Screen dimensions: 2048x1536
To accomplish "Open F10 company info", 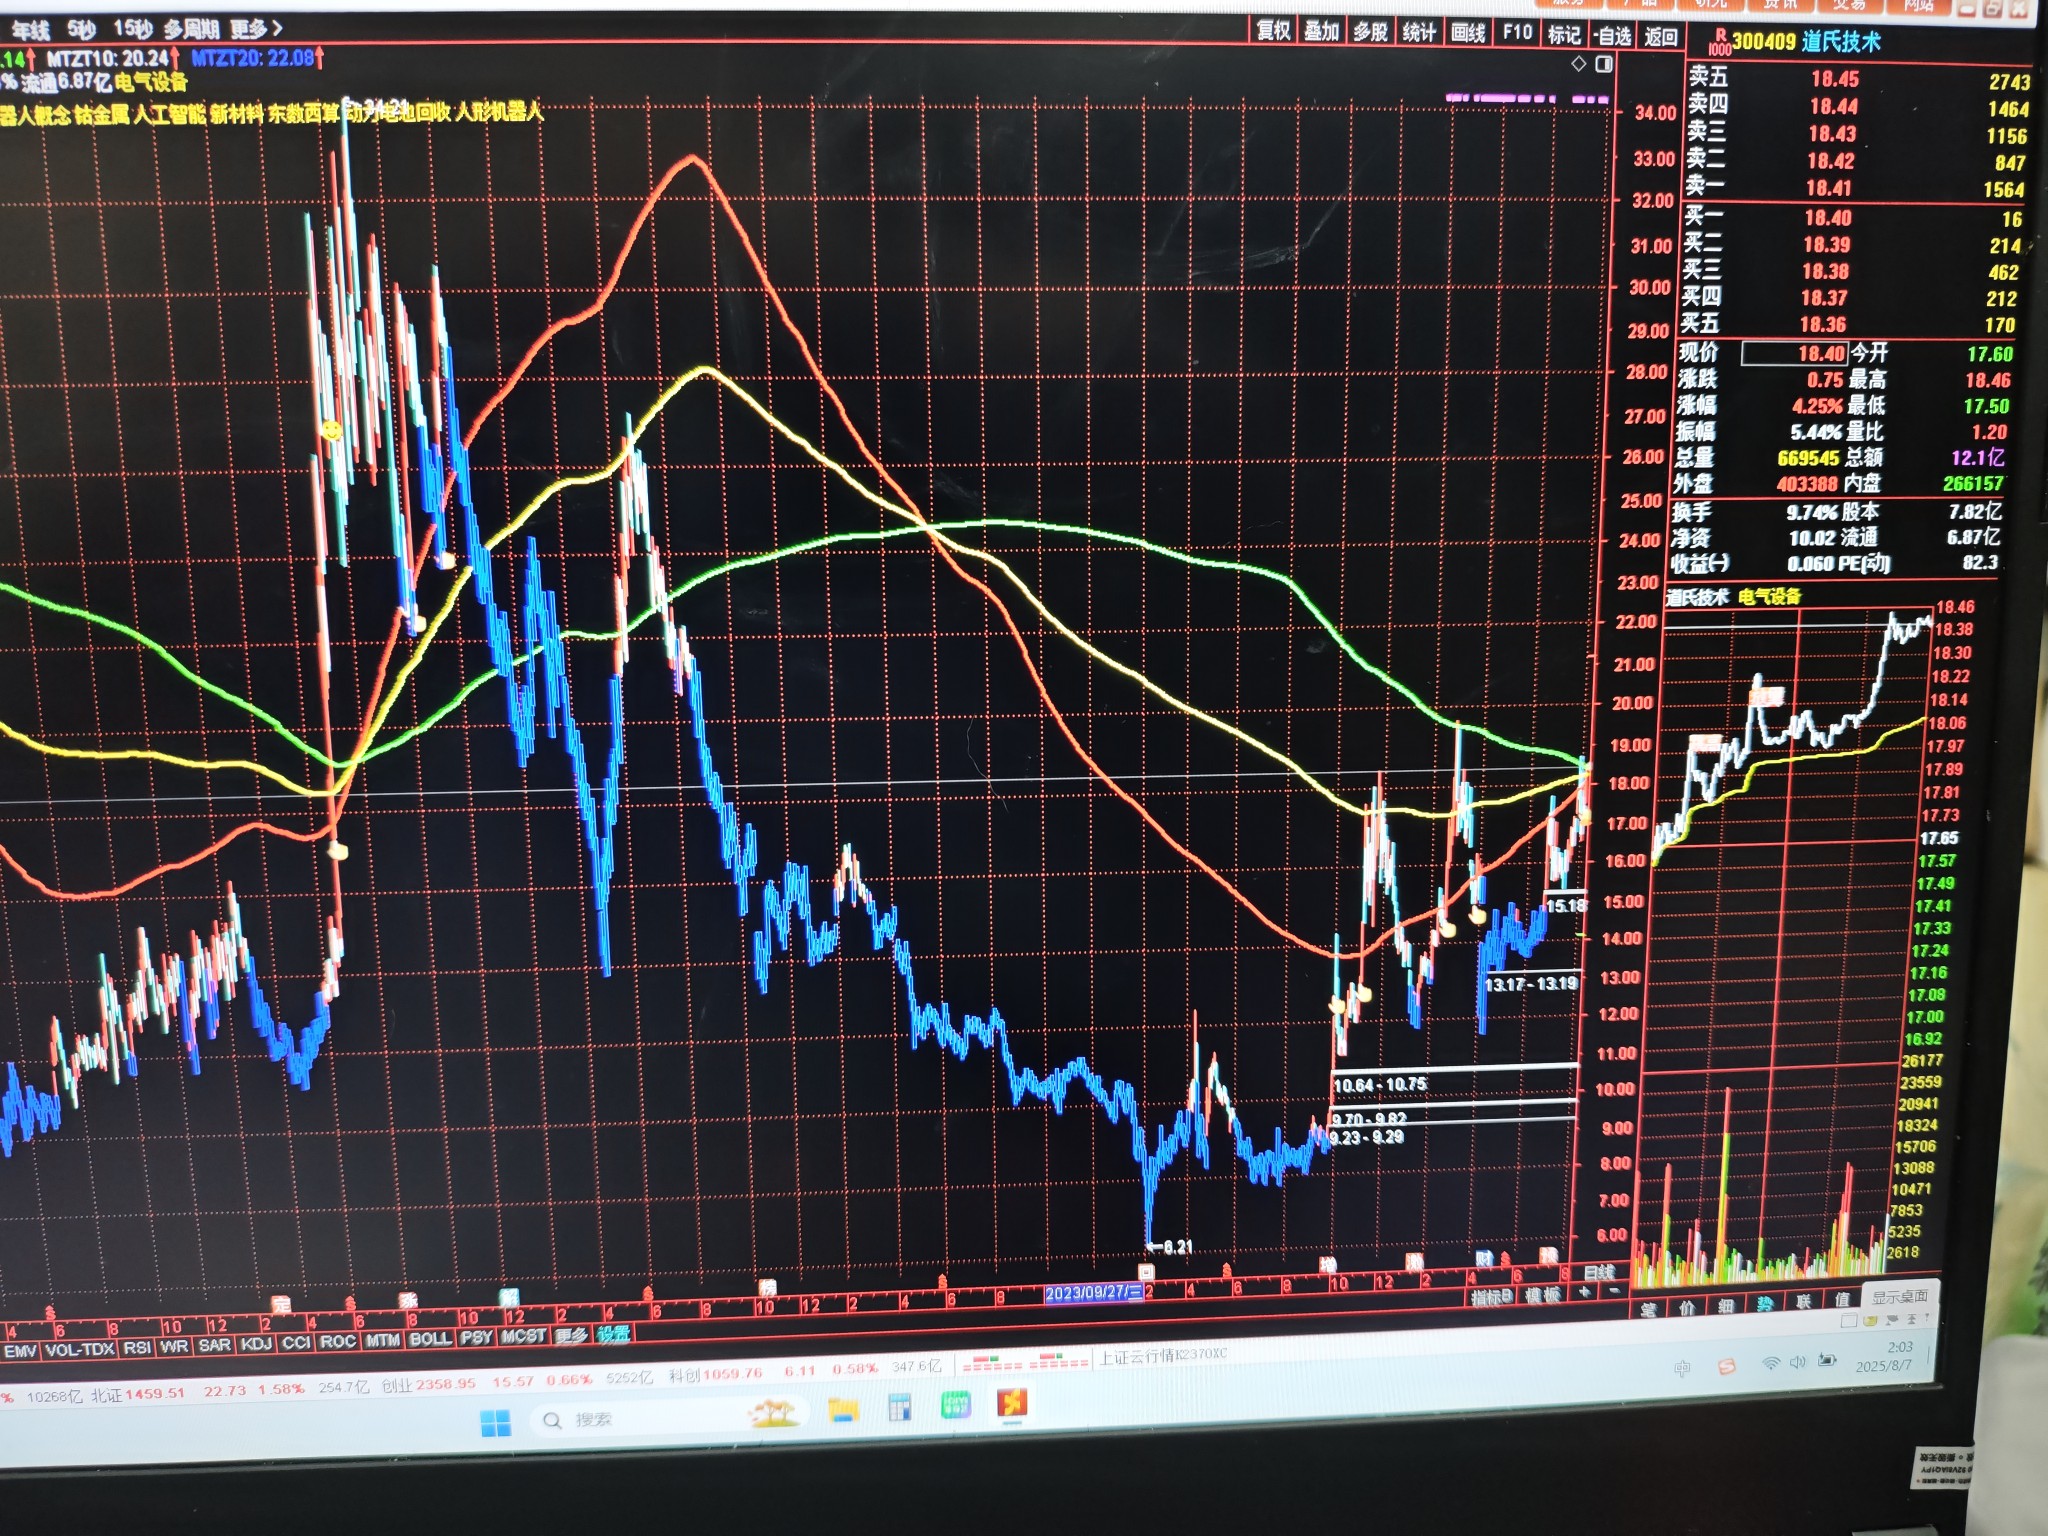I will click(1516, 33).
